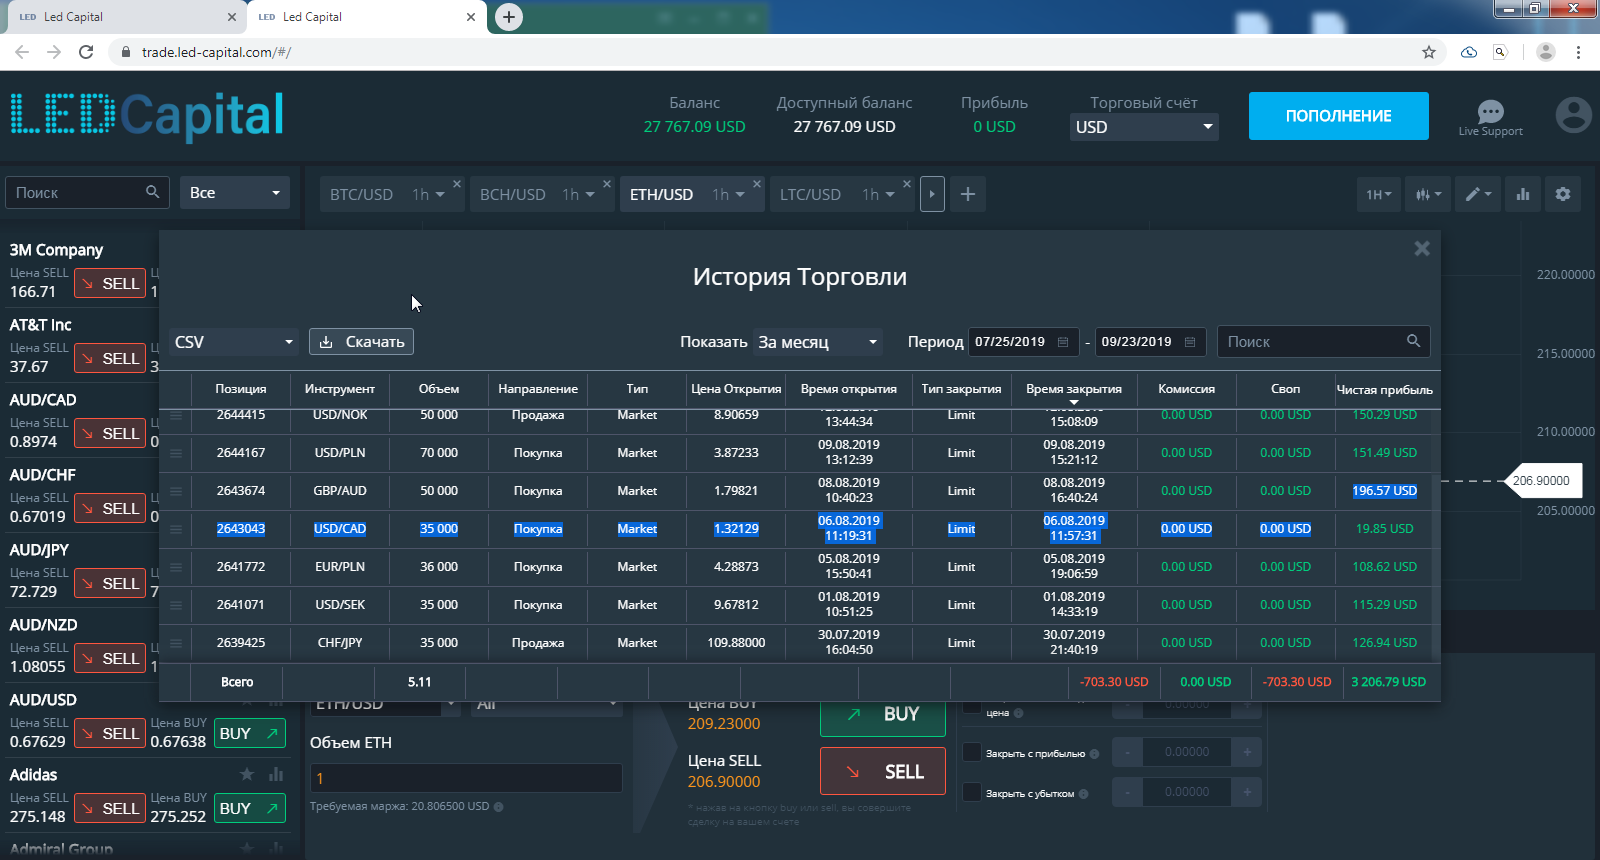Close the LTC/USD chart tab
The width and height of the screenshot is (1600, 860).
pyautogui.click(x=907, y=184)
